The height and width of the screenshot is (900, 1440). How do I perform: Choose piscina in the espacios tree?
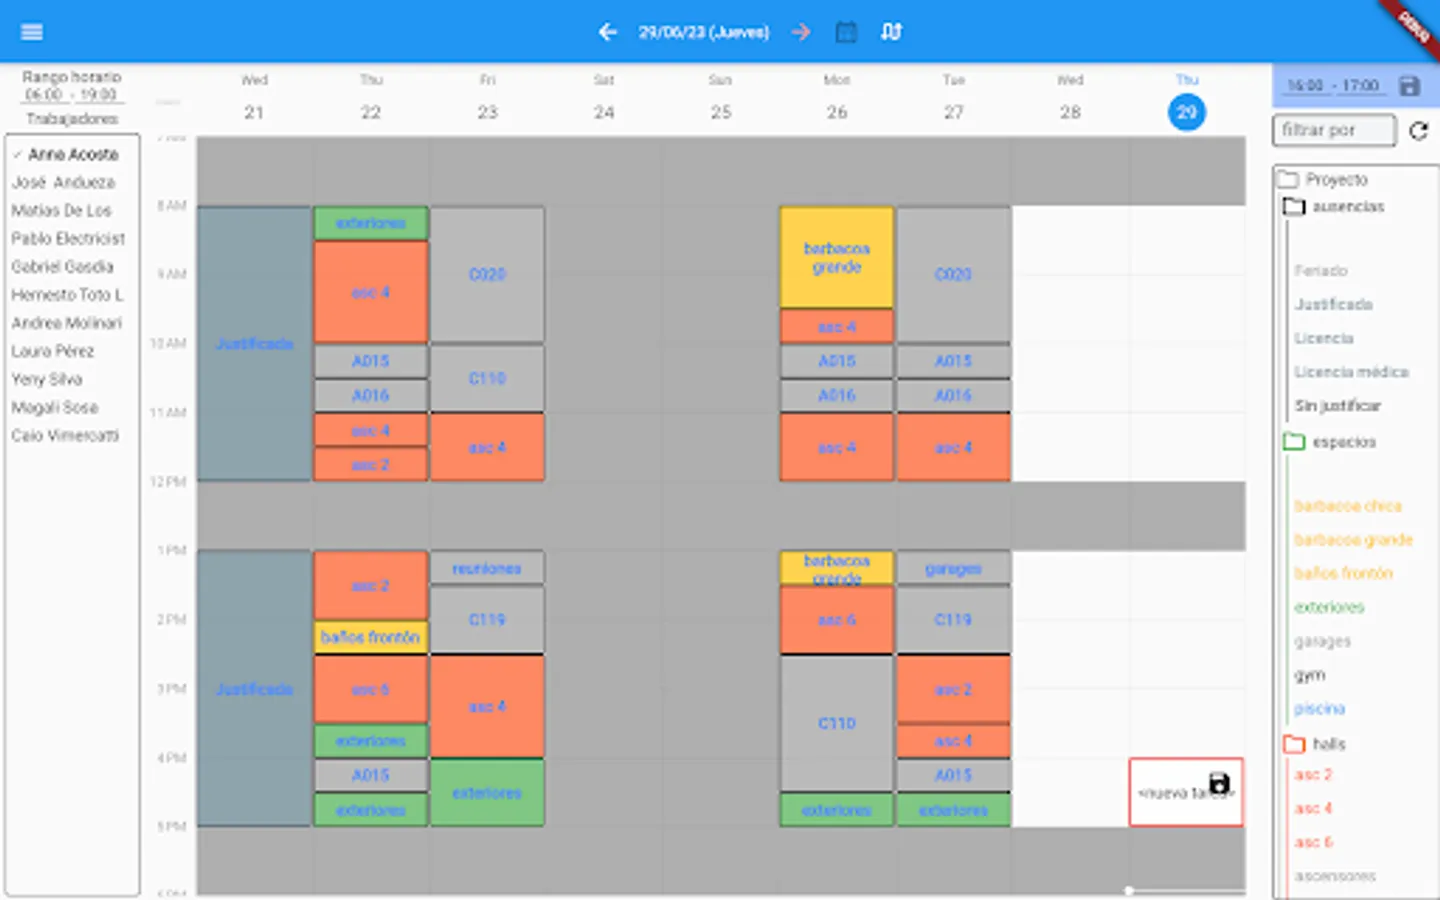1319,708
